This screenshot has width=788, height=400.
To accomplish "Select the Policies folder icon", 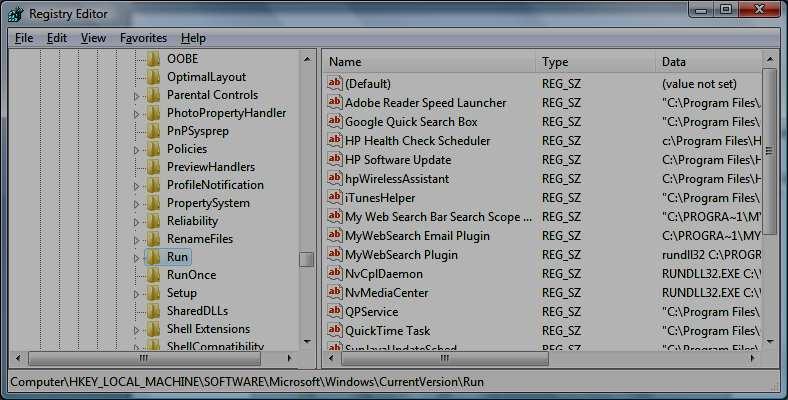I will tap(153, 149).
